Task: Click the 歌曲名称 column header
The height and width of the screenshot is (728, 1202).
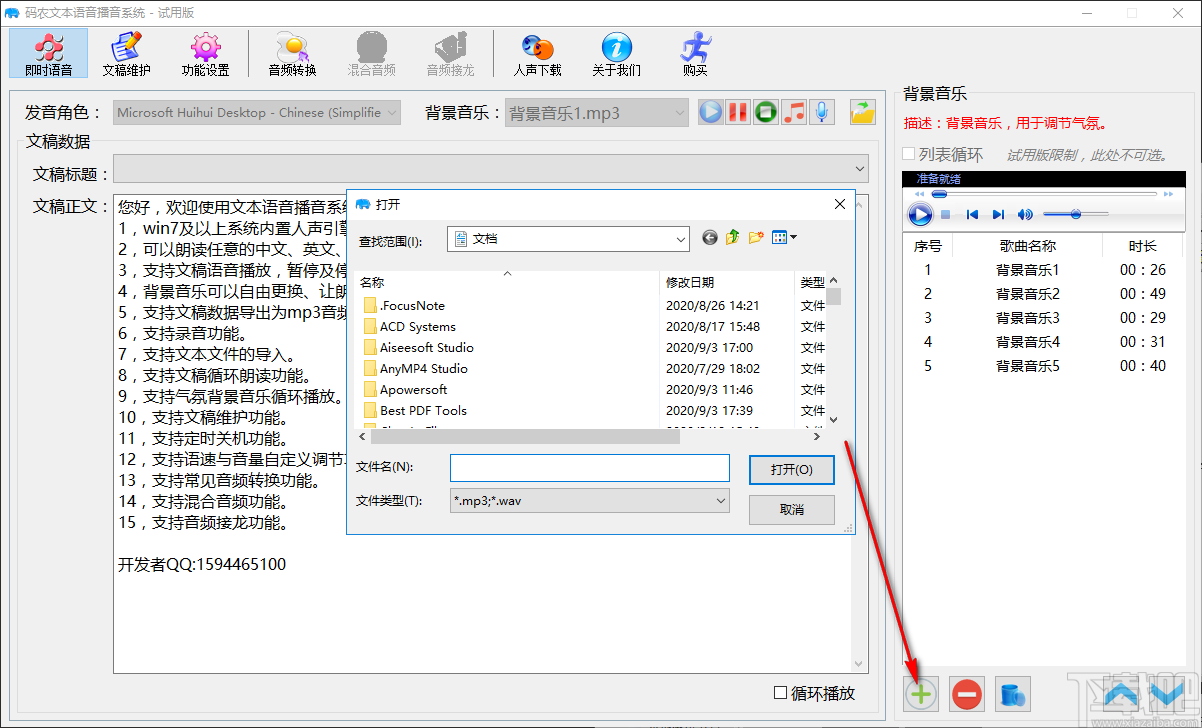Action: tap(1027, 245)
